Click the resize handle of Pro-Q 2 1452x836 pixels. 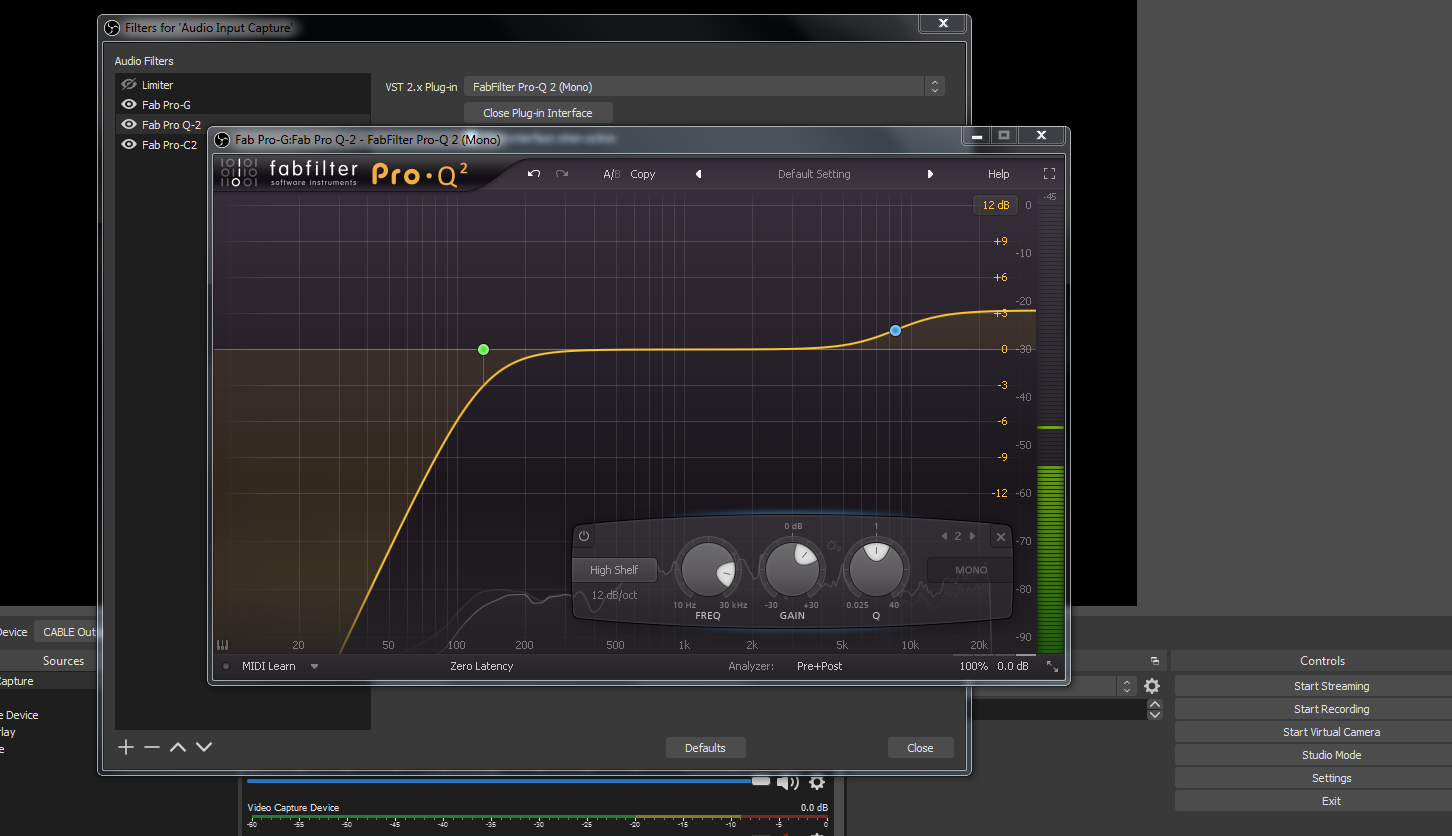pyautogui.click(x=1052, y=666)
